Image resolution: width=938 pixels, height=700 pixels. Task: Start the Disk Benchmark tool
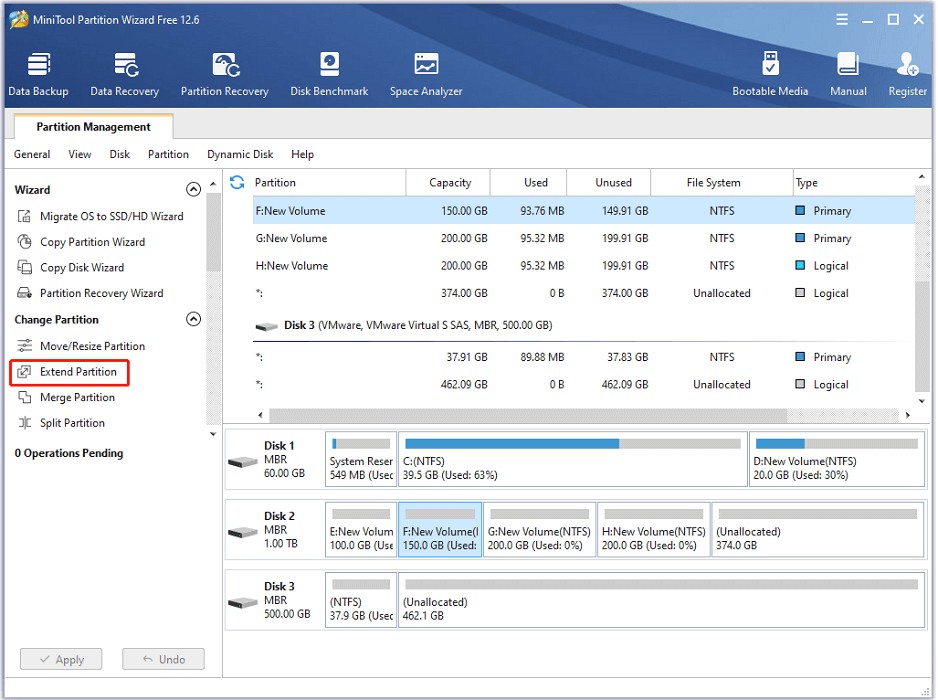click(329, 74)
